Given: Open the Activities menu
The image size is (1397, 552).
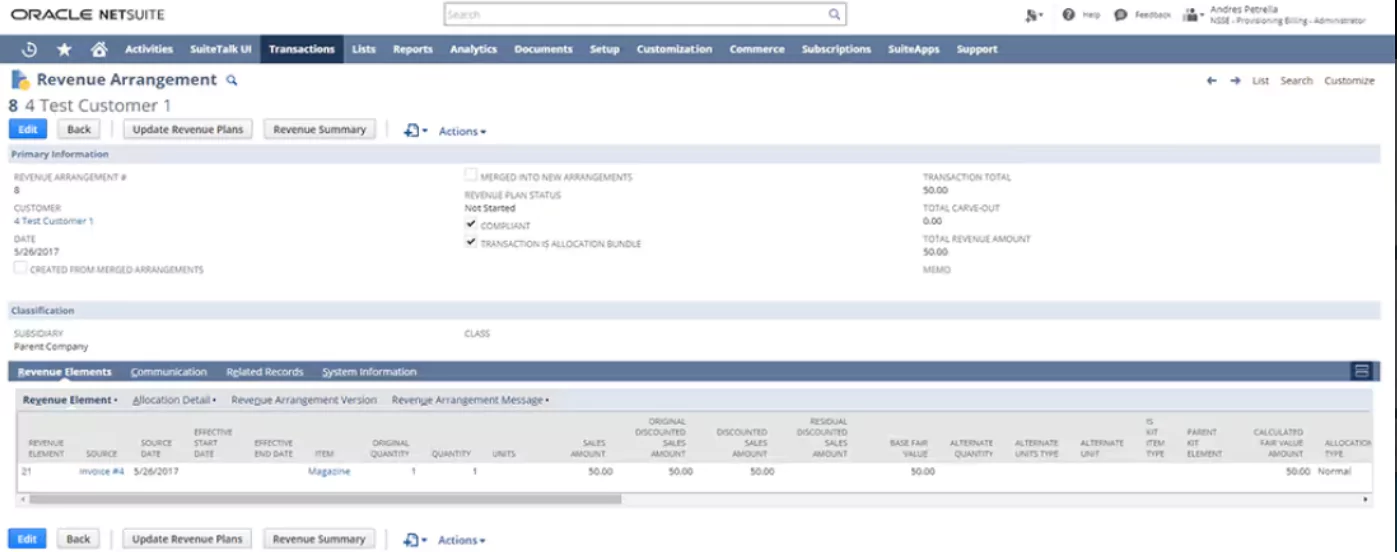Looking at the screenshot, I should click(149, 49).
